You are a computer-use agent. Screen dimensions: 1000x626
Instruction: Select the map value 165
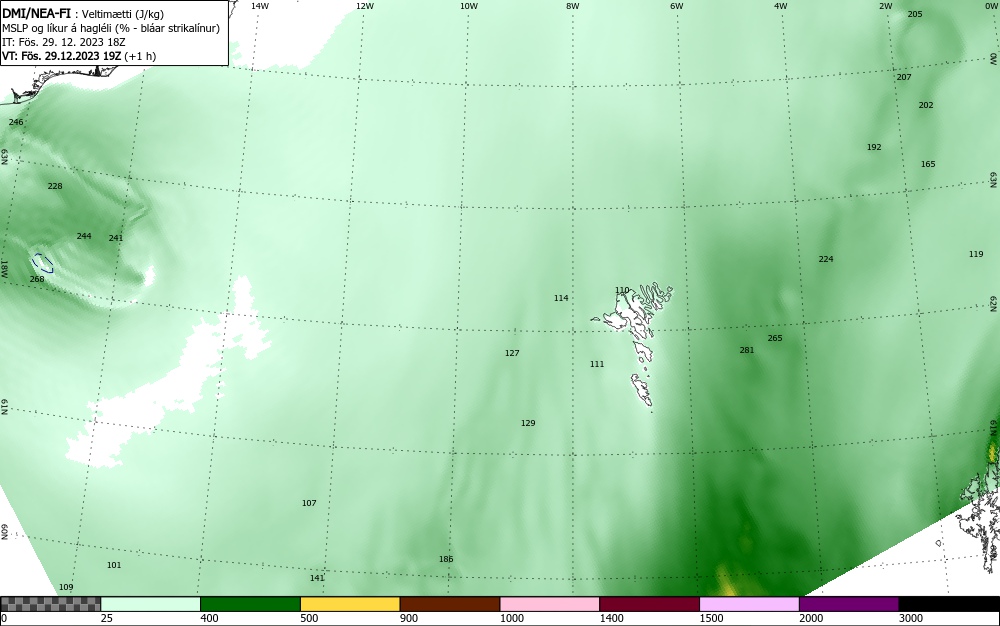928,164
